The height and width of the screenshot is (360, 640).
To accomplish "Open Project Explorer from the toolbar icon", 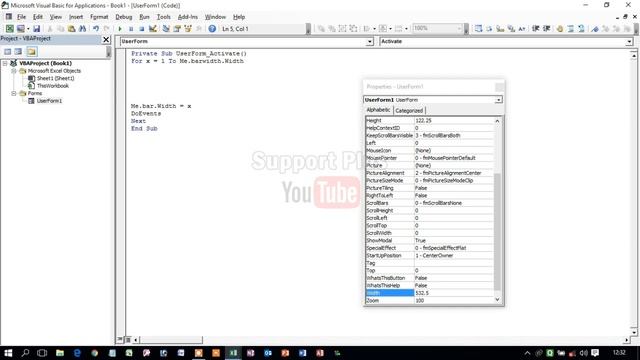I will 166,29.
